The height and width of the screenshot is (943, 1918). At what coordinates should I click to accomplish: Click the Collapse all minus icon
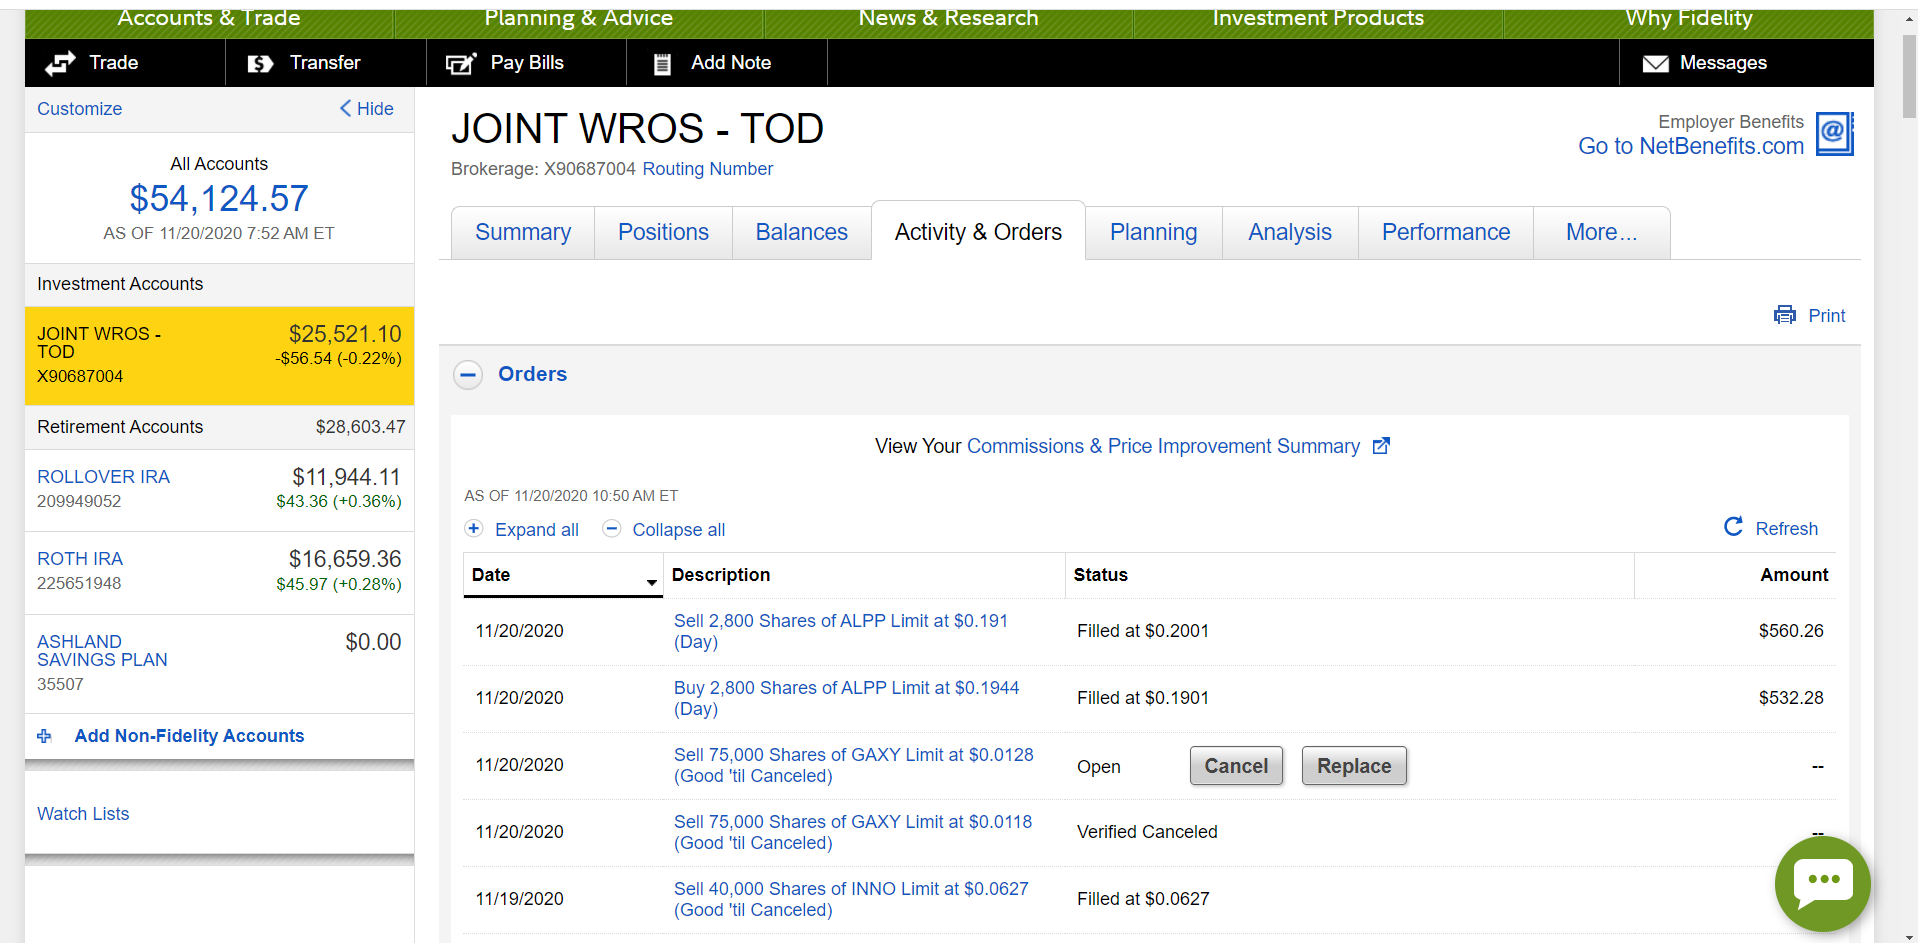(612, 528)
